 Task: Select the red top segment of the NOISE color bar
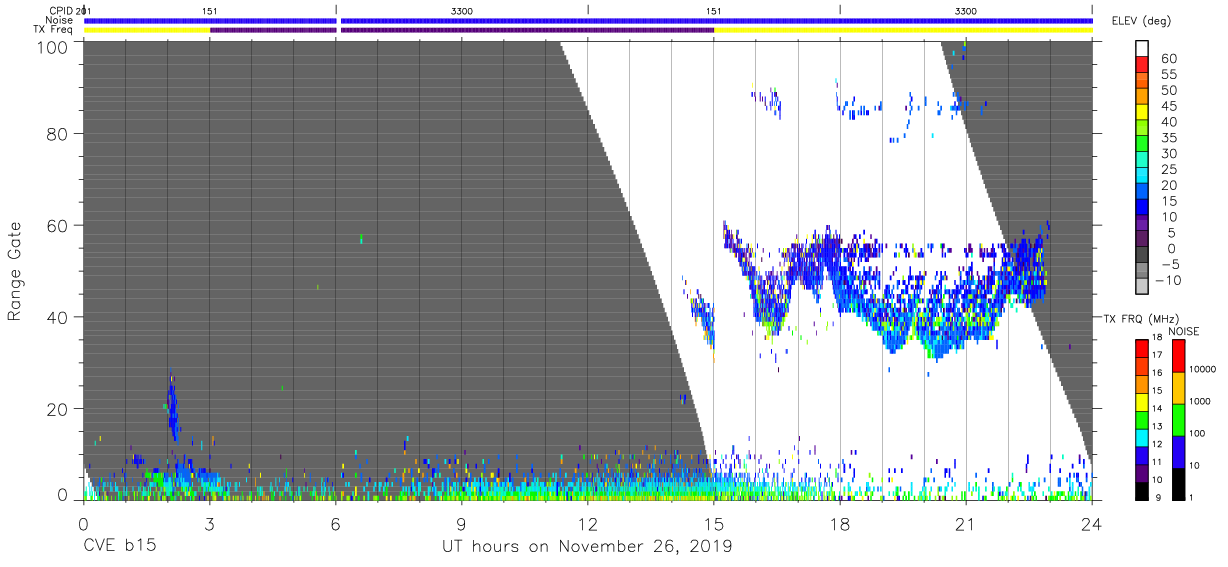point(1178,355)
